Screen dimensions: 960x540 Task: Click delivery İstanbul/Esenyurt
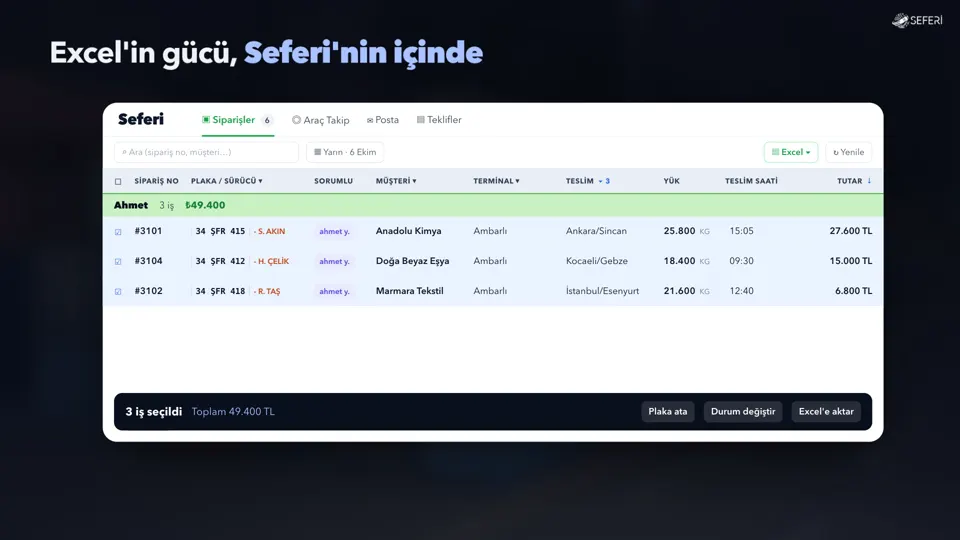(x=602, y=291)
